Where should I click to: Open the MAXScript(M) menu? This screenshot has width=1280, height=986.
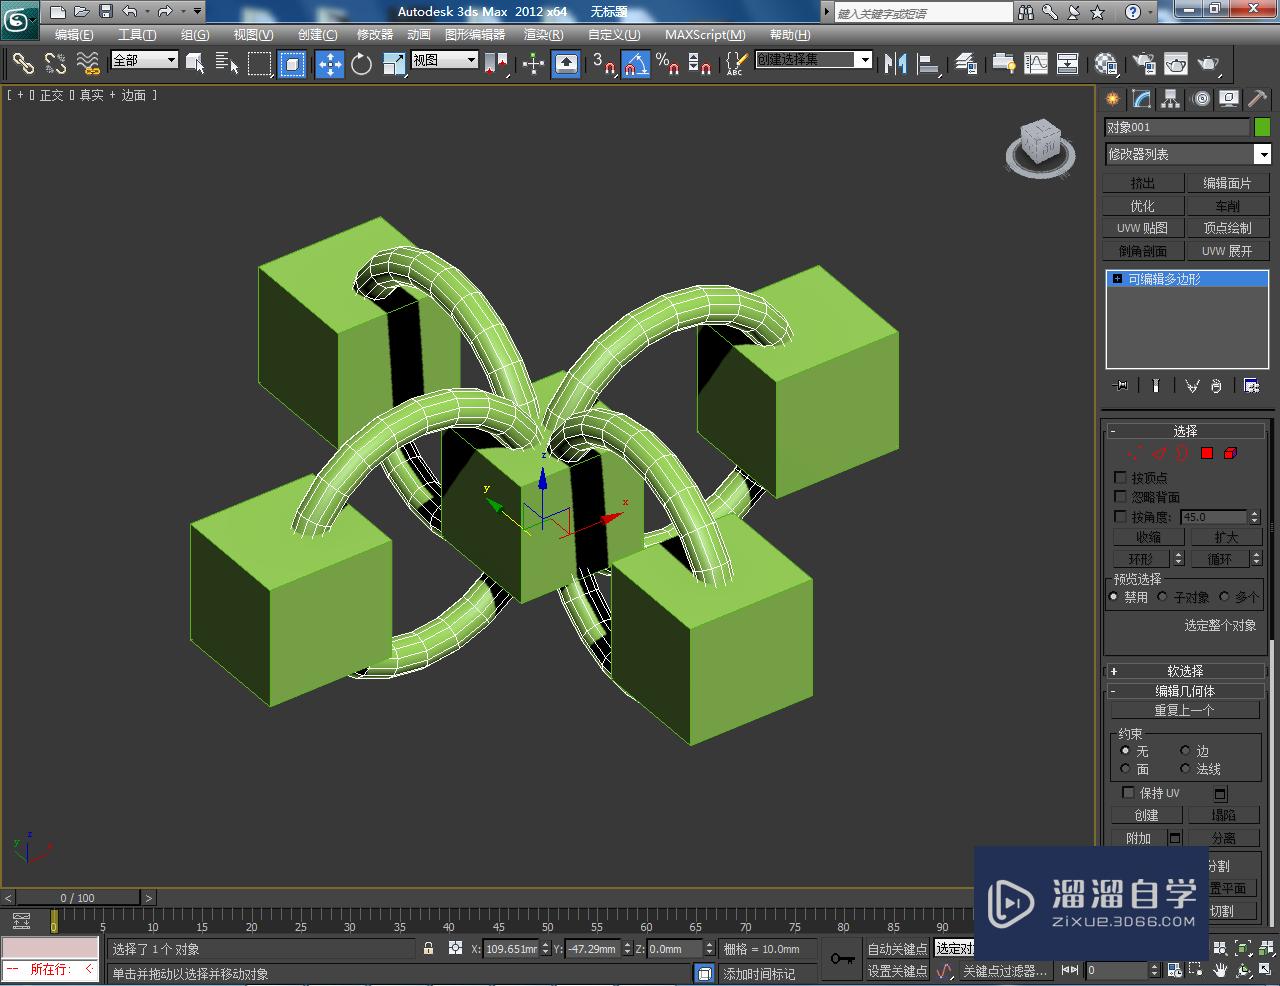[x=705, y=35]
